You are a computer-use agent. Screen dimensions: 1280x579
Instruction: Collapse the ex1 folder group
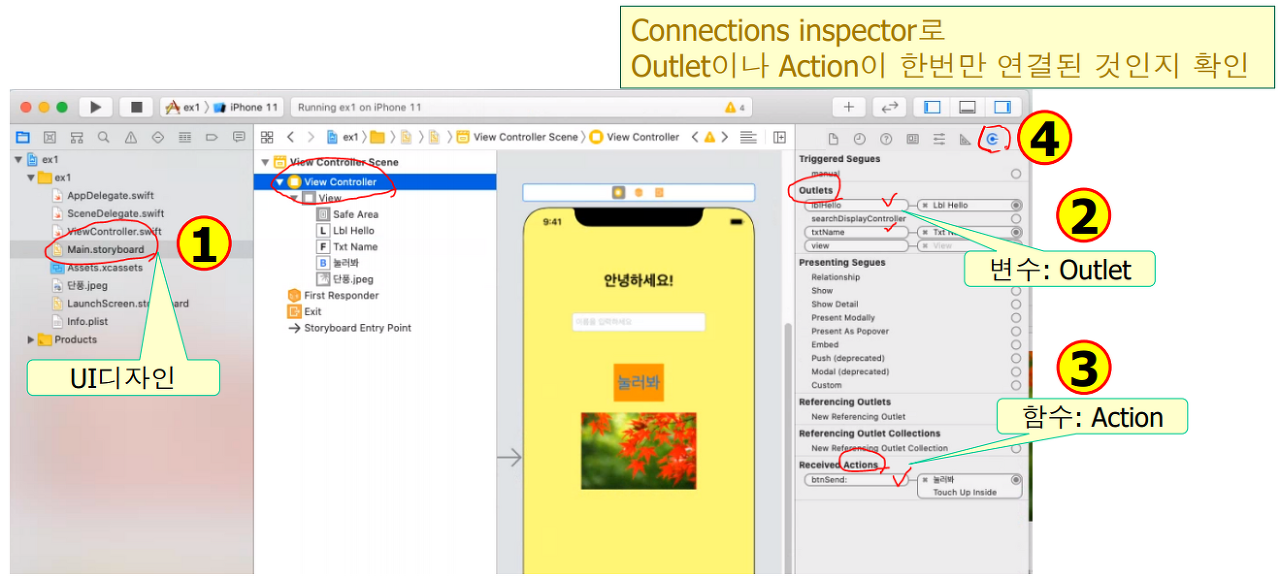31,177
